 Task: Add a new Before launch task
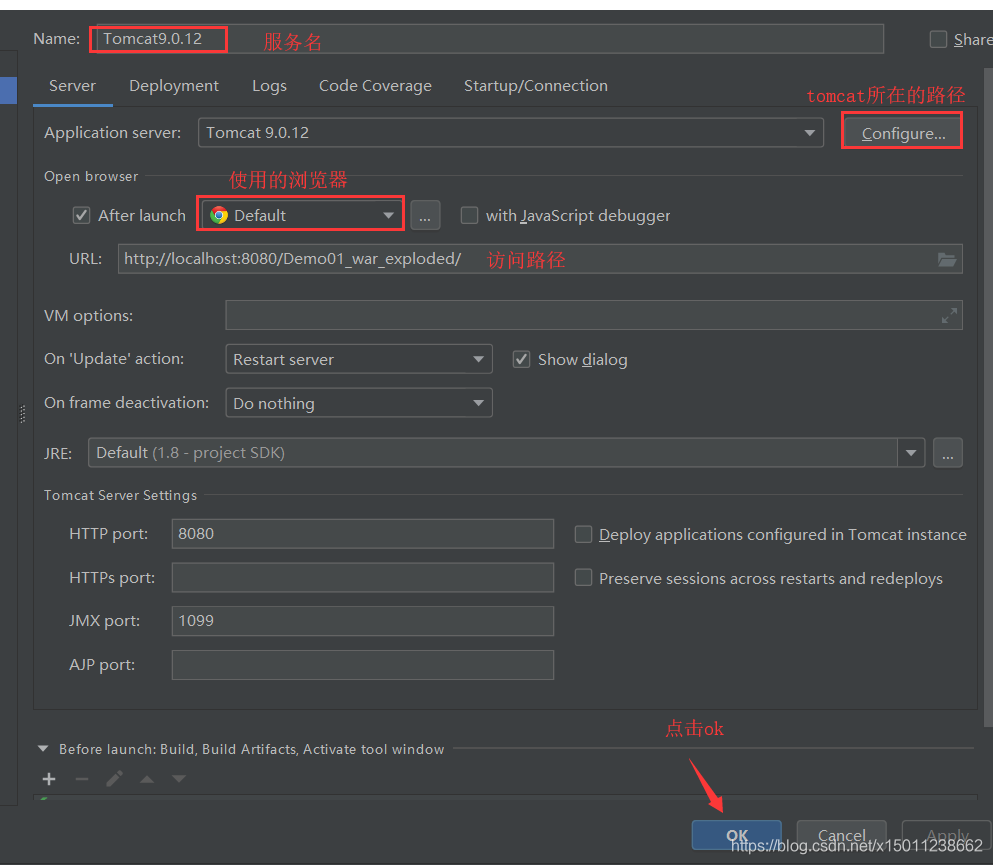coord(49,779)
